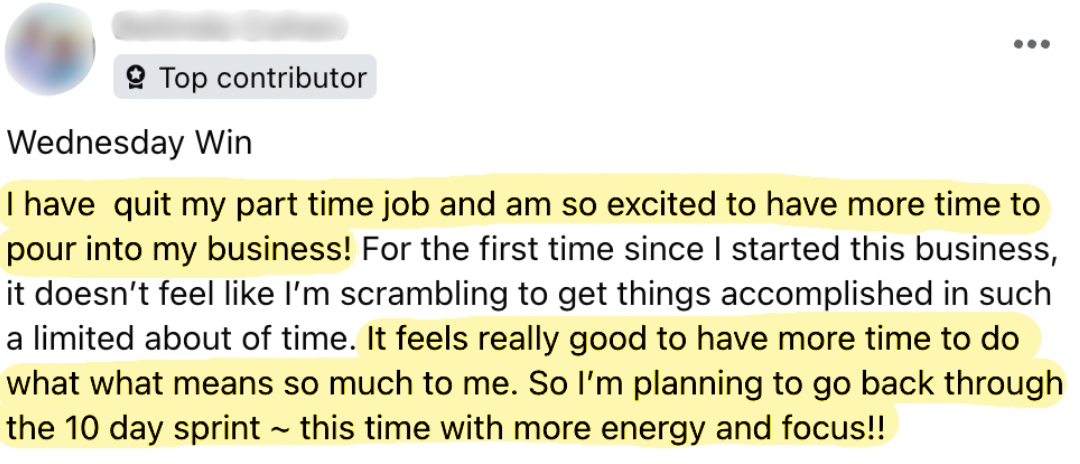Click the "a limited about of time." text

coord(182,339)
